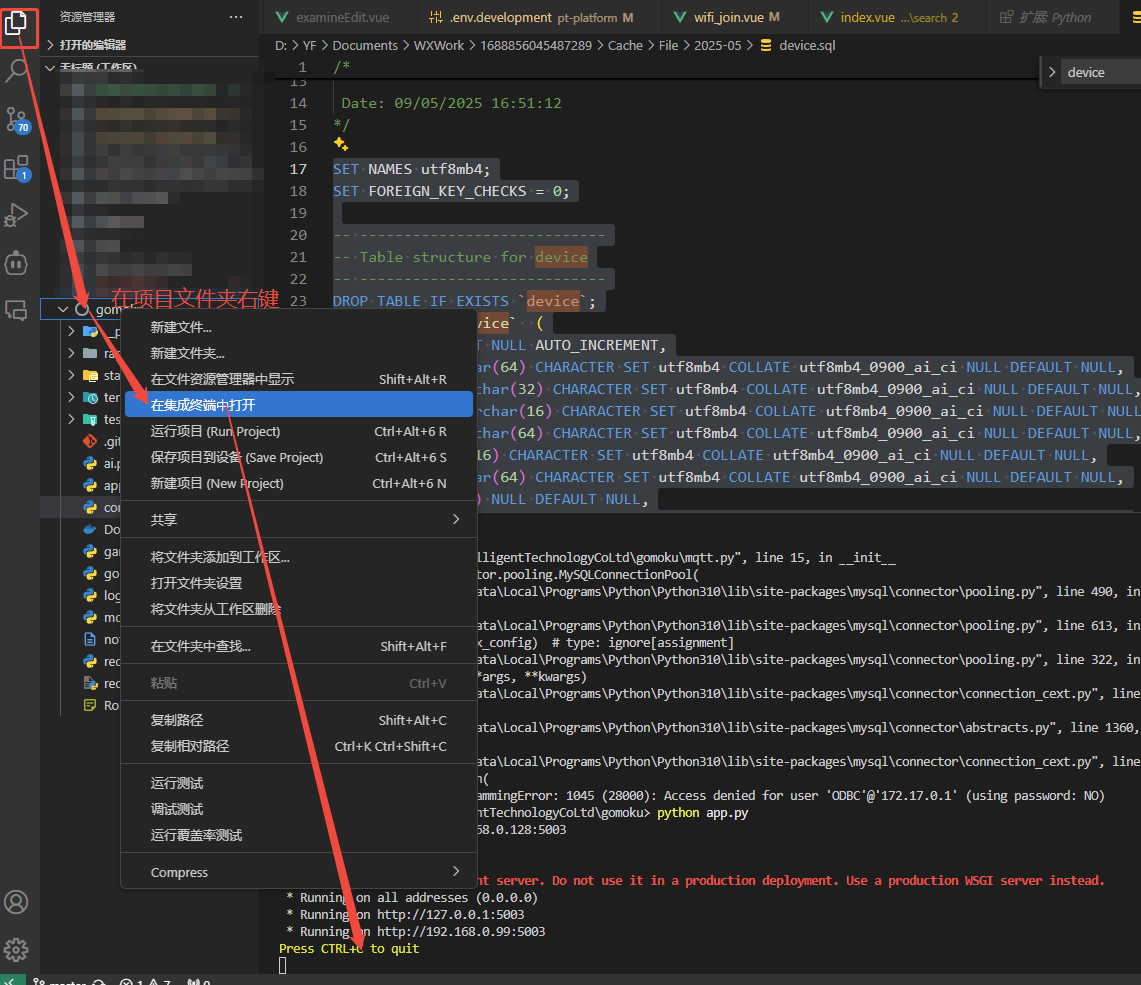Switch to the index.vue search tab
This screenshot has height=985, width=1141.
pos(896,17)
